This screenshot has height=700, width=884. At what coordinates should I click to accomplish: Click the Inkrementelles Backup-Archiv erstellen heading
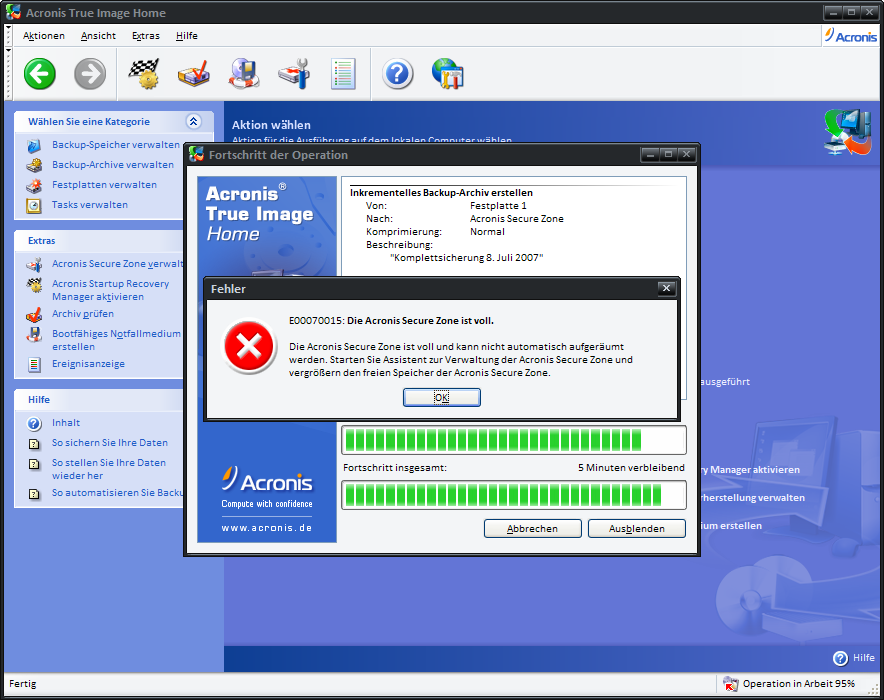[441, 193]
